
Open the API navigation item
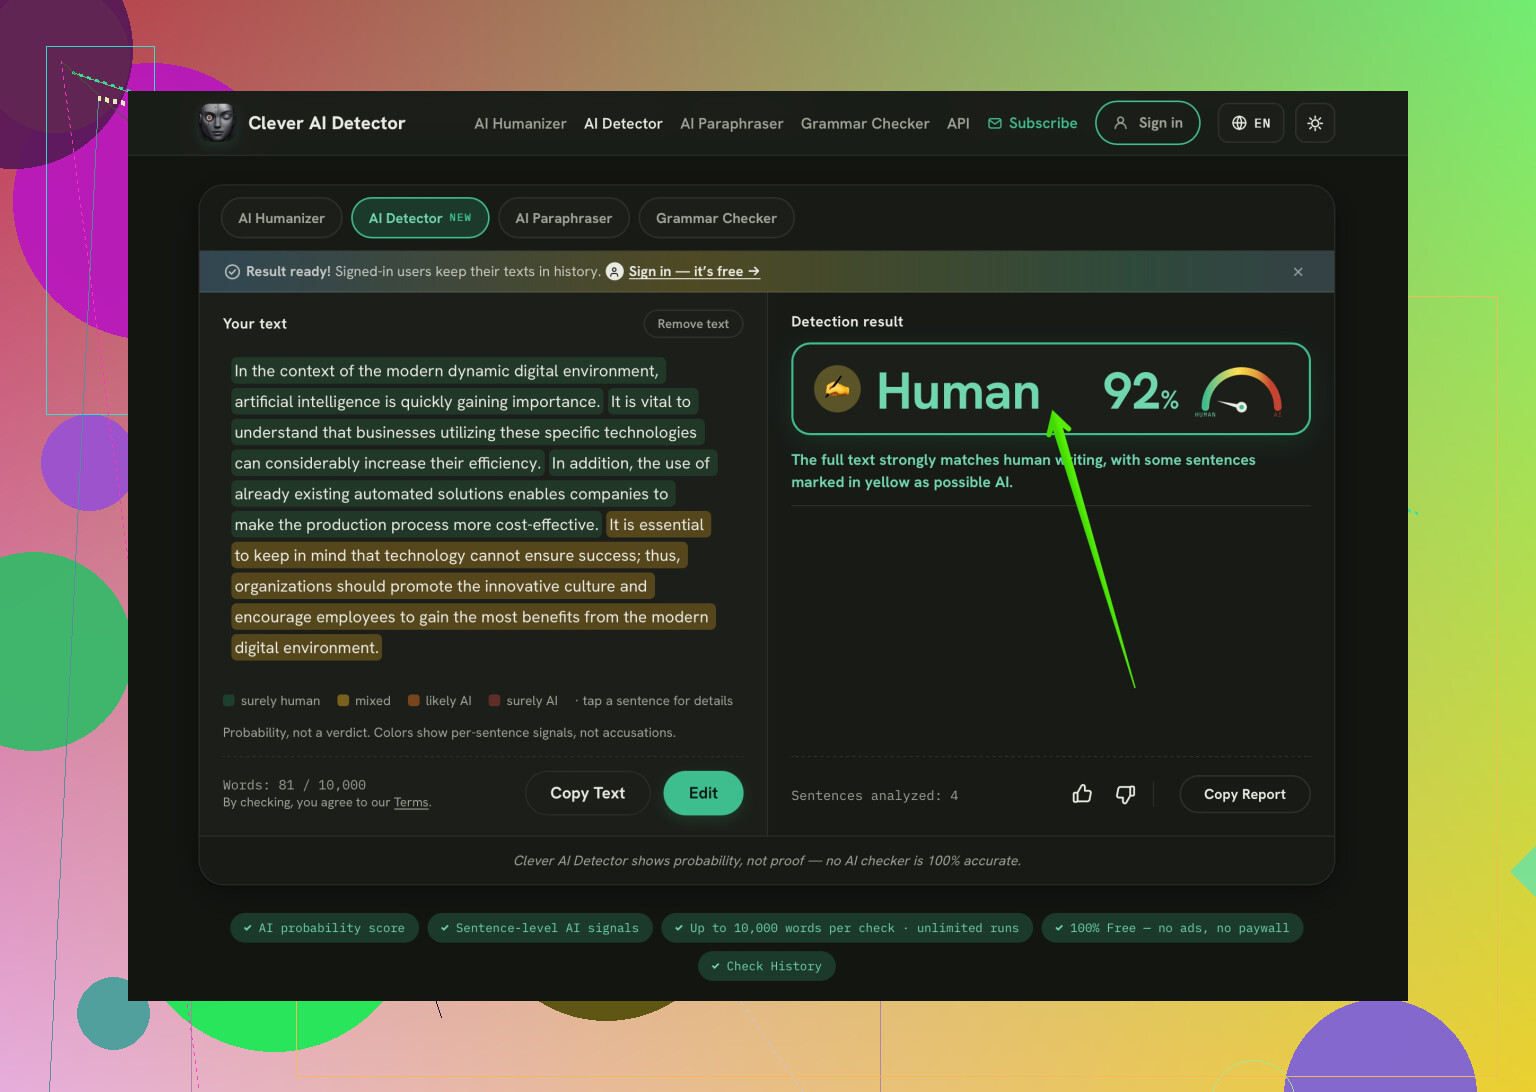pos(958,123)
